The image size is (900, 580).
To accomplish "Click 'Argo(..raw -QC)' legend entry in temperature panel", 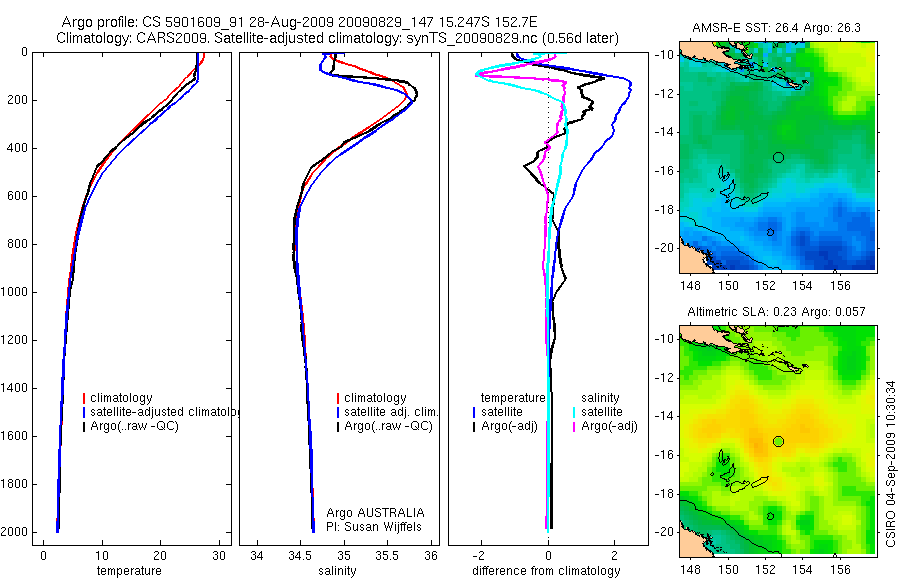I will 134,426.
